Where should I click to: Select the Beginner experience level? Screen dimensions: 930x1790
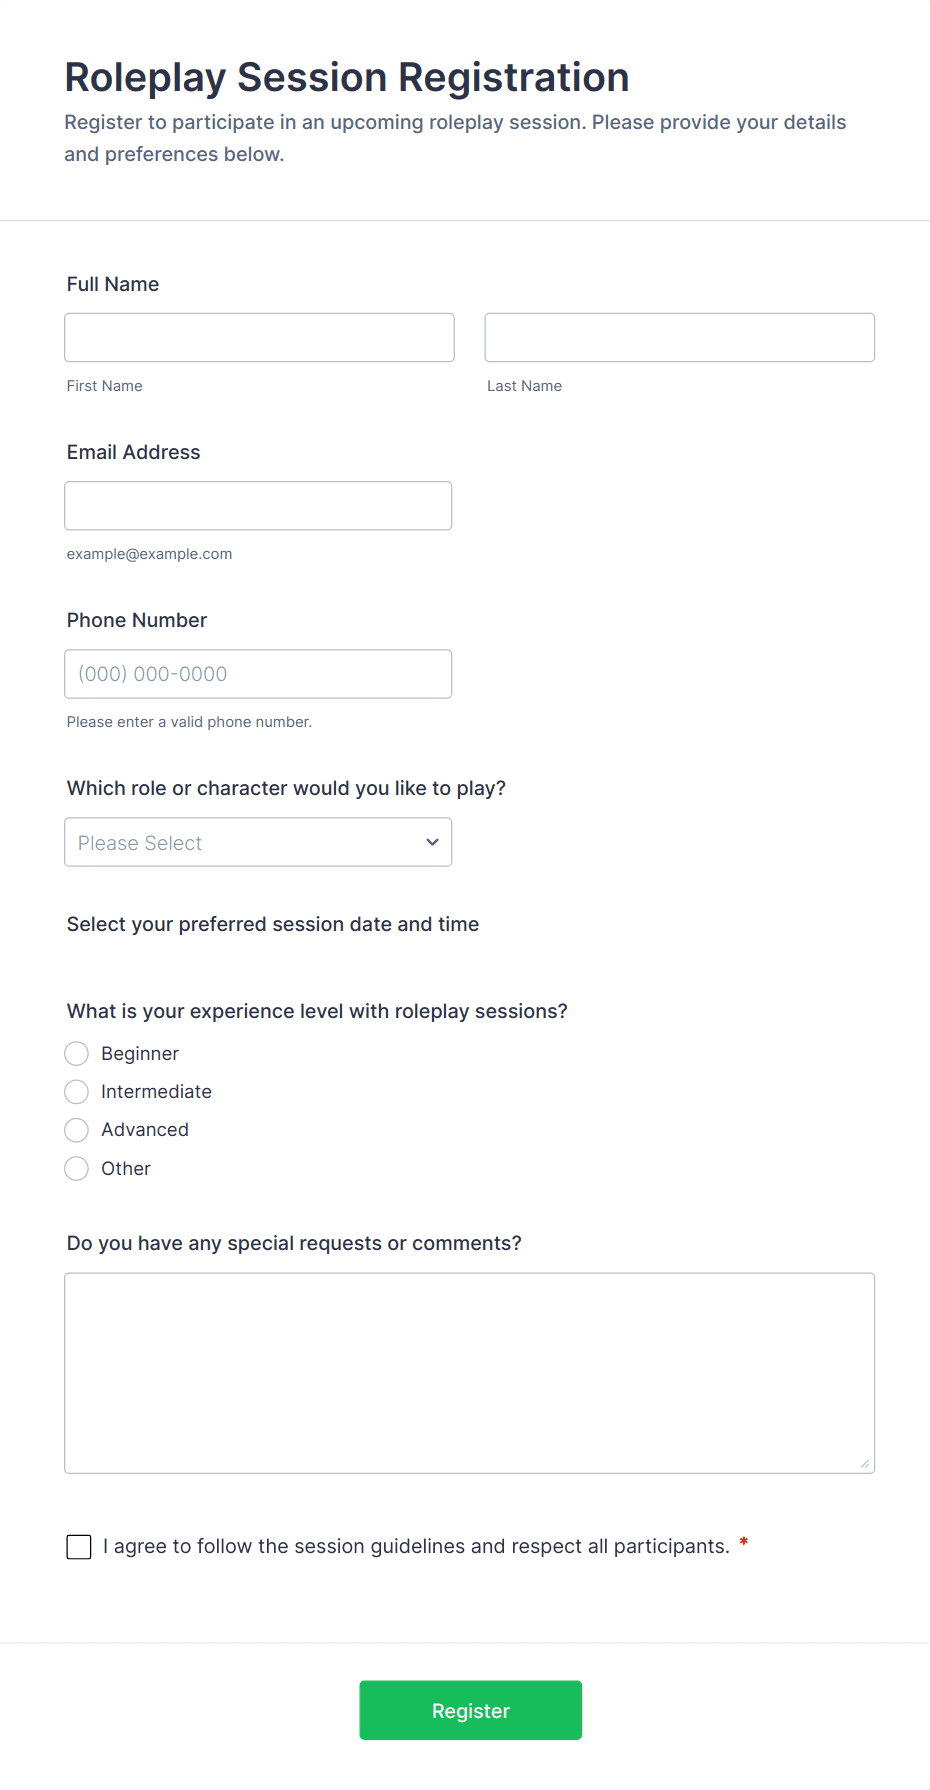coord(77,1054)
